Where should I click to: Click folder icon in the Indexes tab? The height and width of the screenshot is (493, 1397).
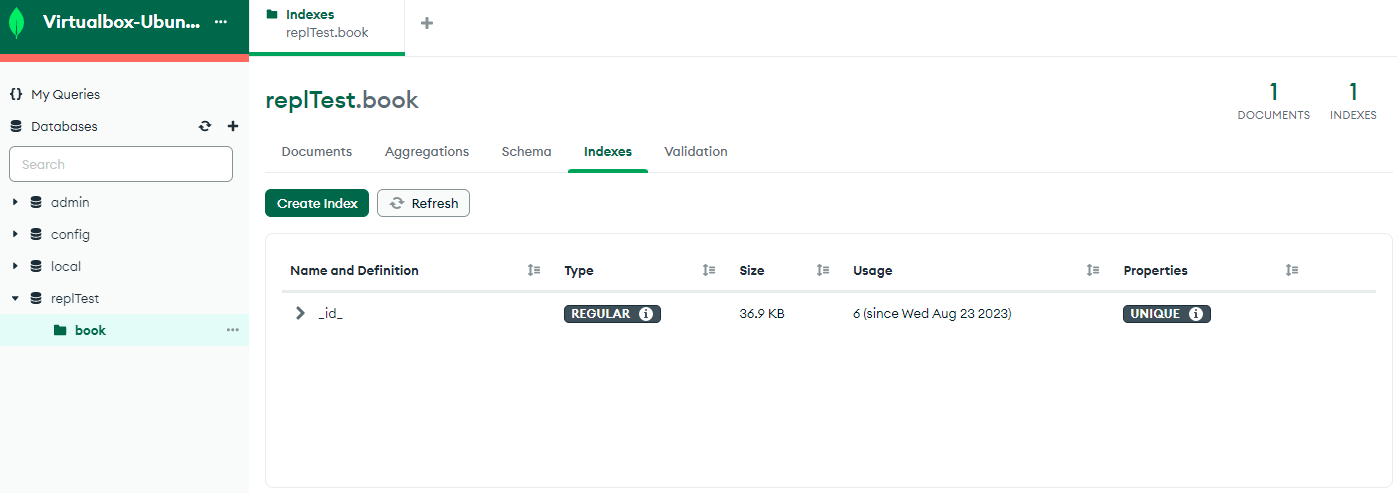[x=272, y=15]
